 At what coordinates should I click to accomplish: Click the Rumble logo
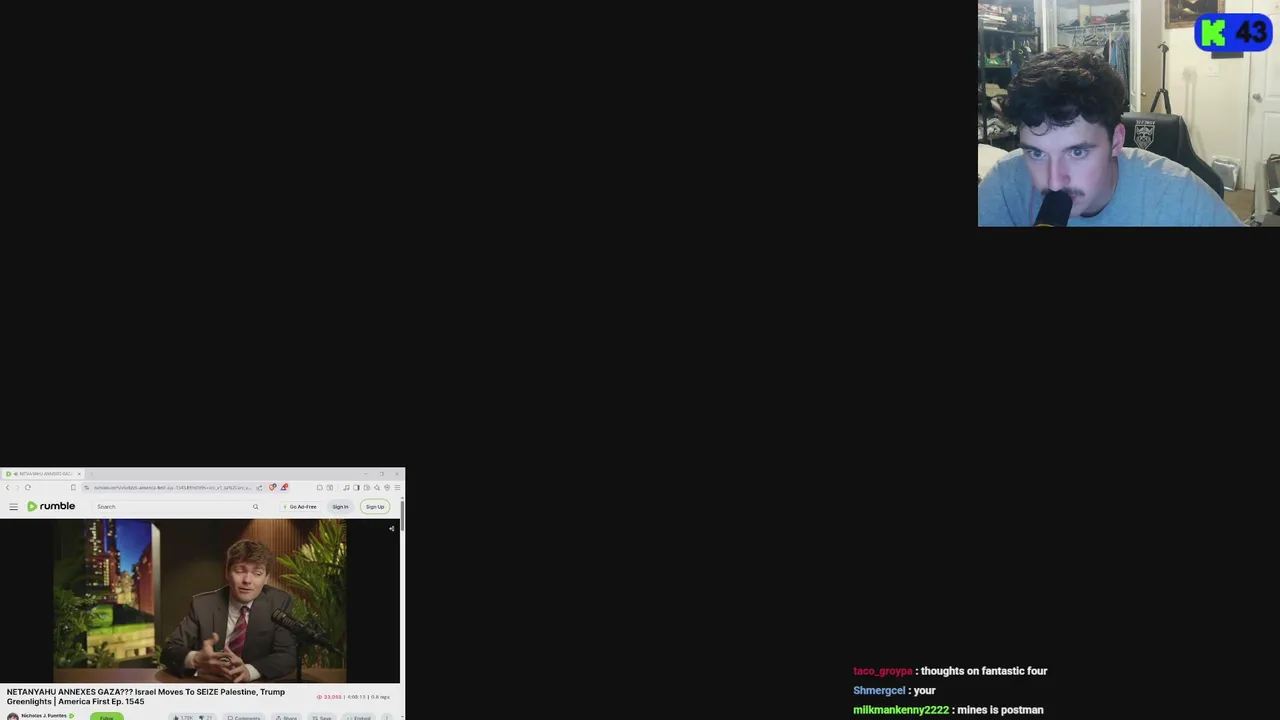point(51,506)
